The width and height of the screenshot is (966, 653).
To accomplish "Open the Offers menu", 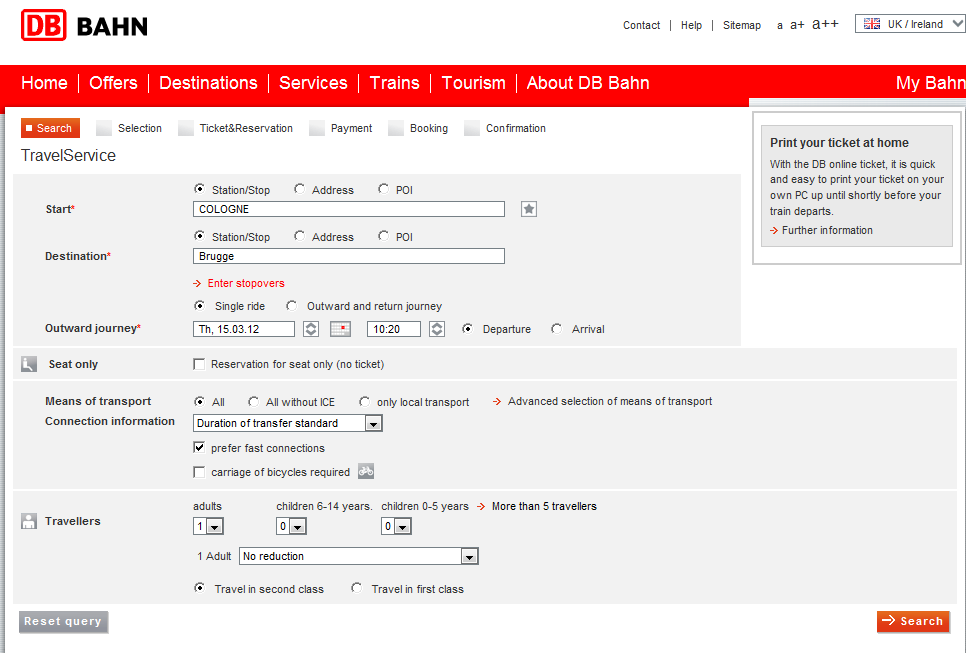I will (x=113, y=83).
